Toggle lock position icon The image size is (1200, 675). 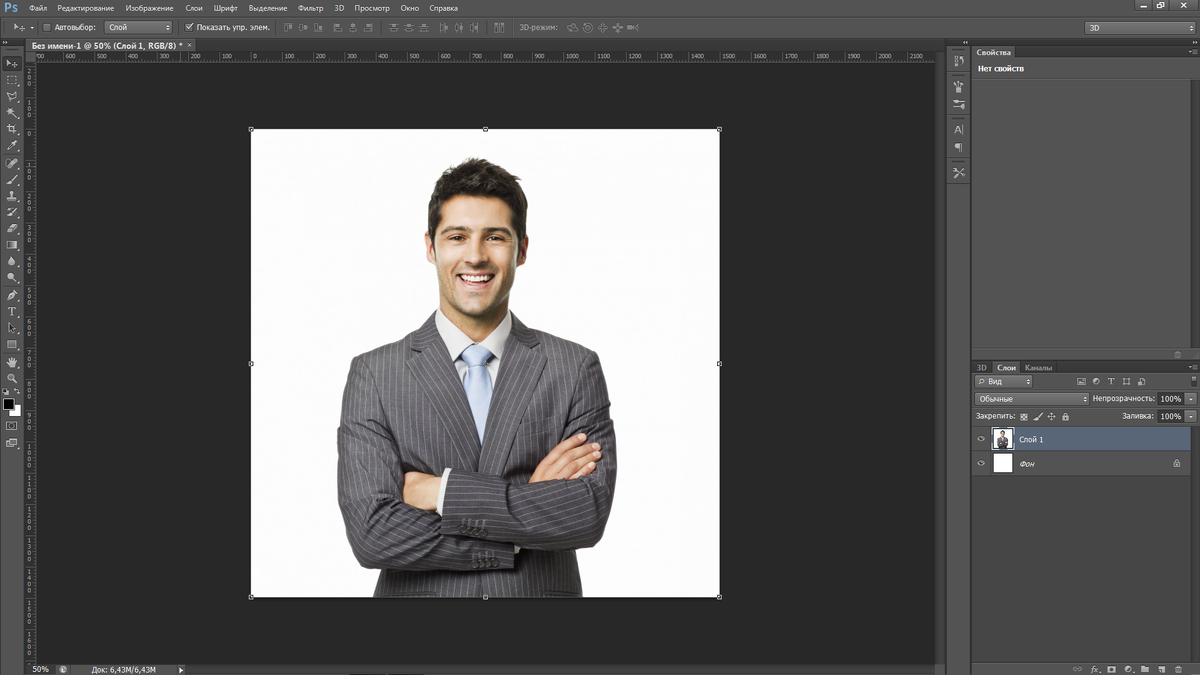[1052, 416]
